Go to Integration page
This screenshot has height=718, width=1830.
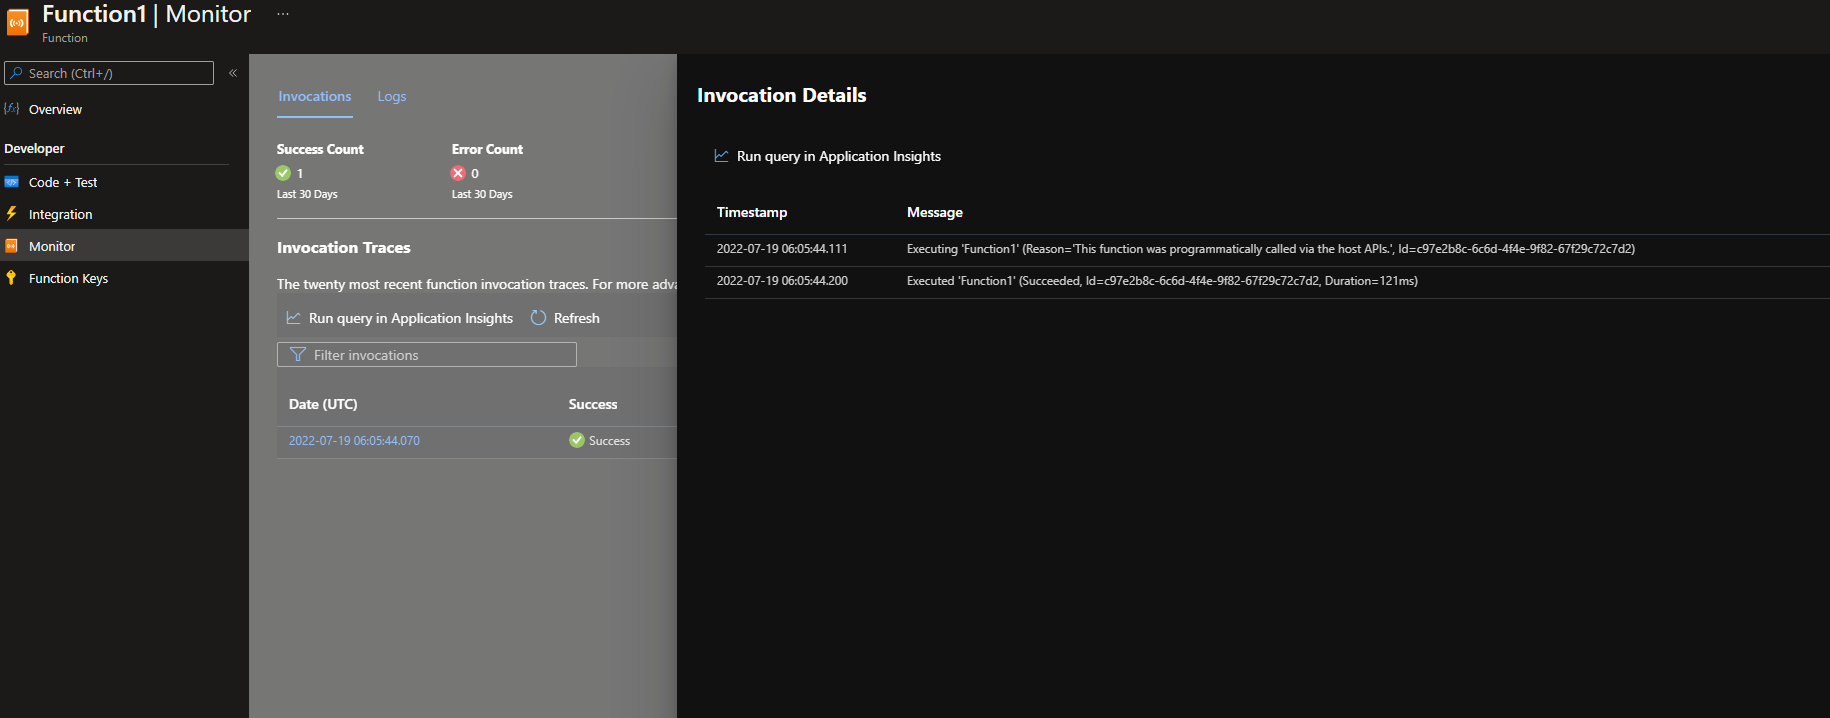point(60,214)
